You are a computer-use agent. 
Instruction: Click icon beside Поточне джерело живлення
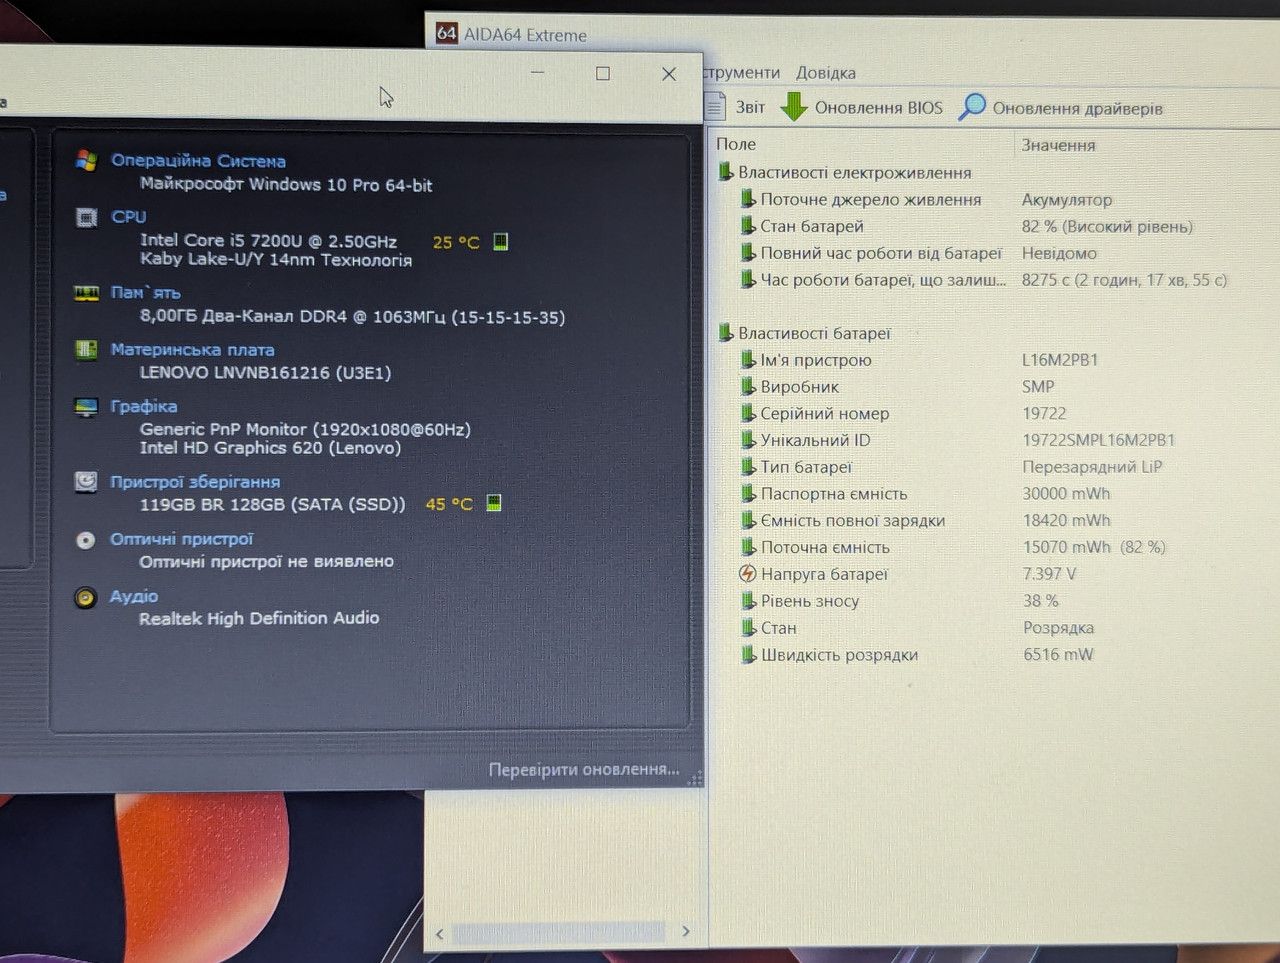pyautogui.click(x=747, y=199)
